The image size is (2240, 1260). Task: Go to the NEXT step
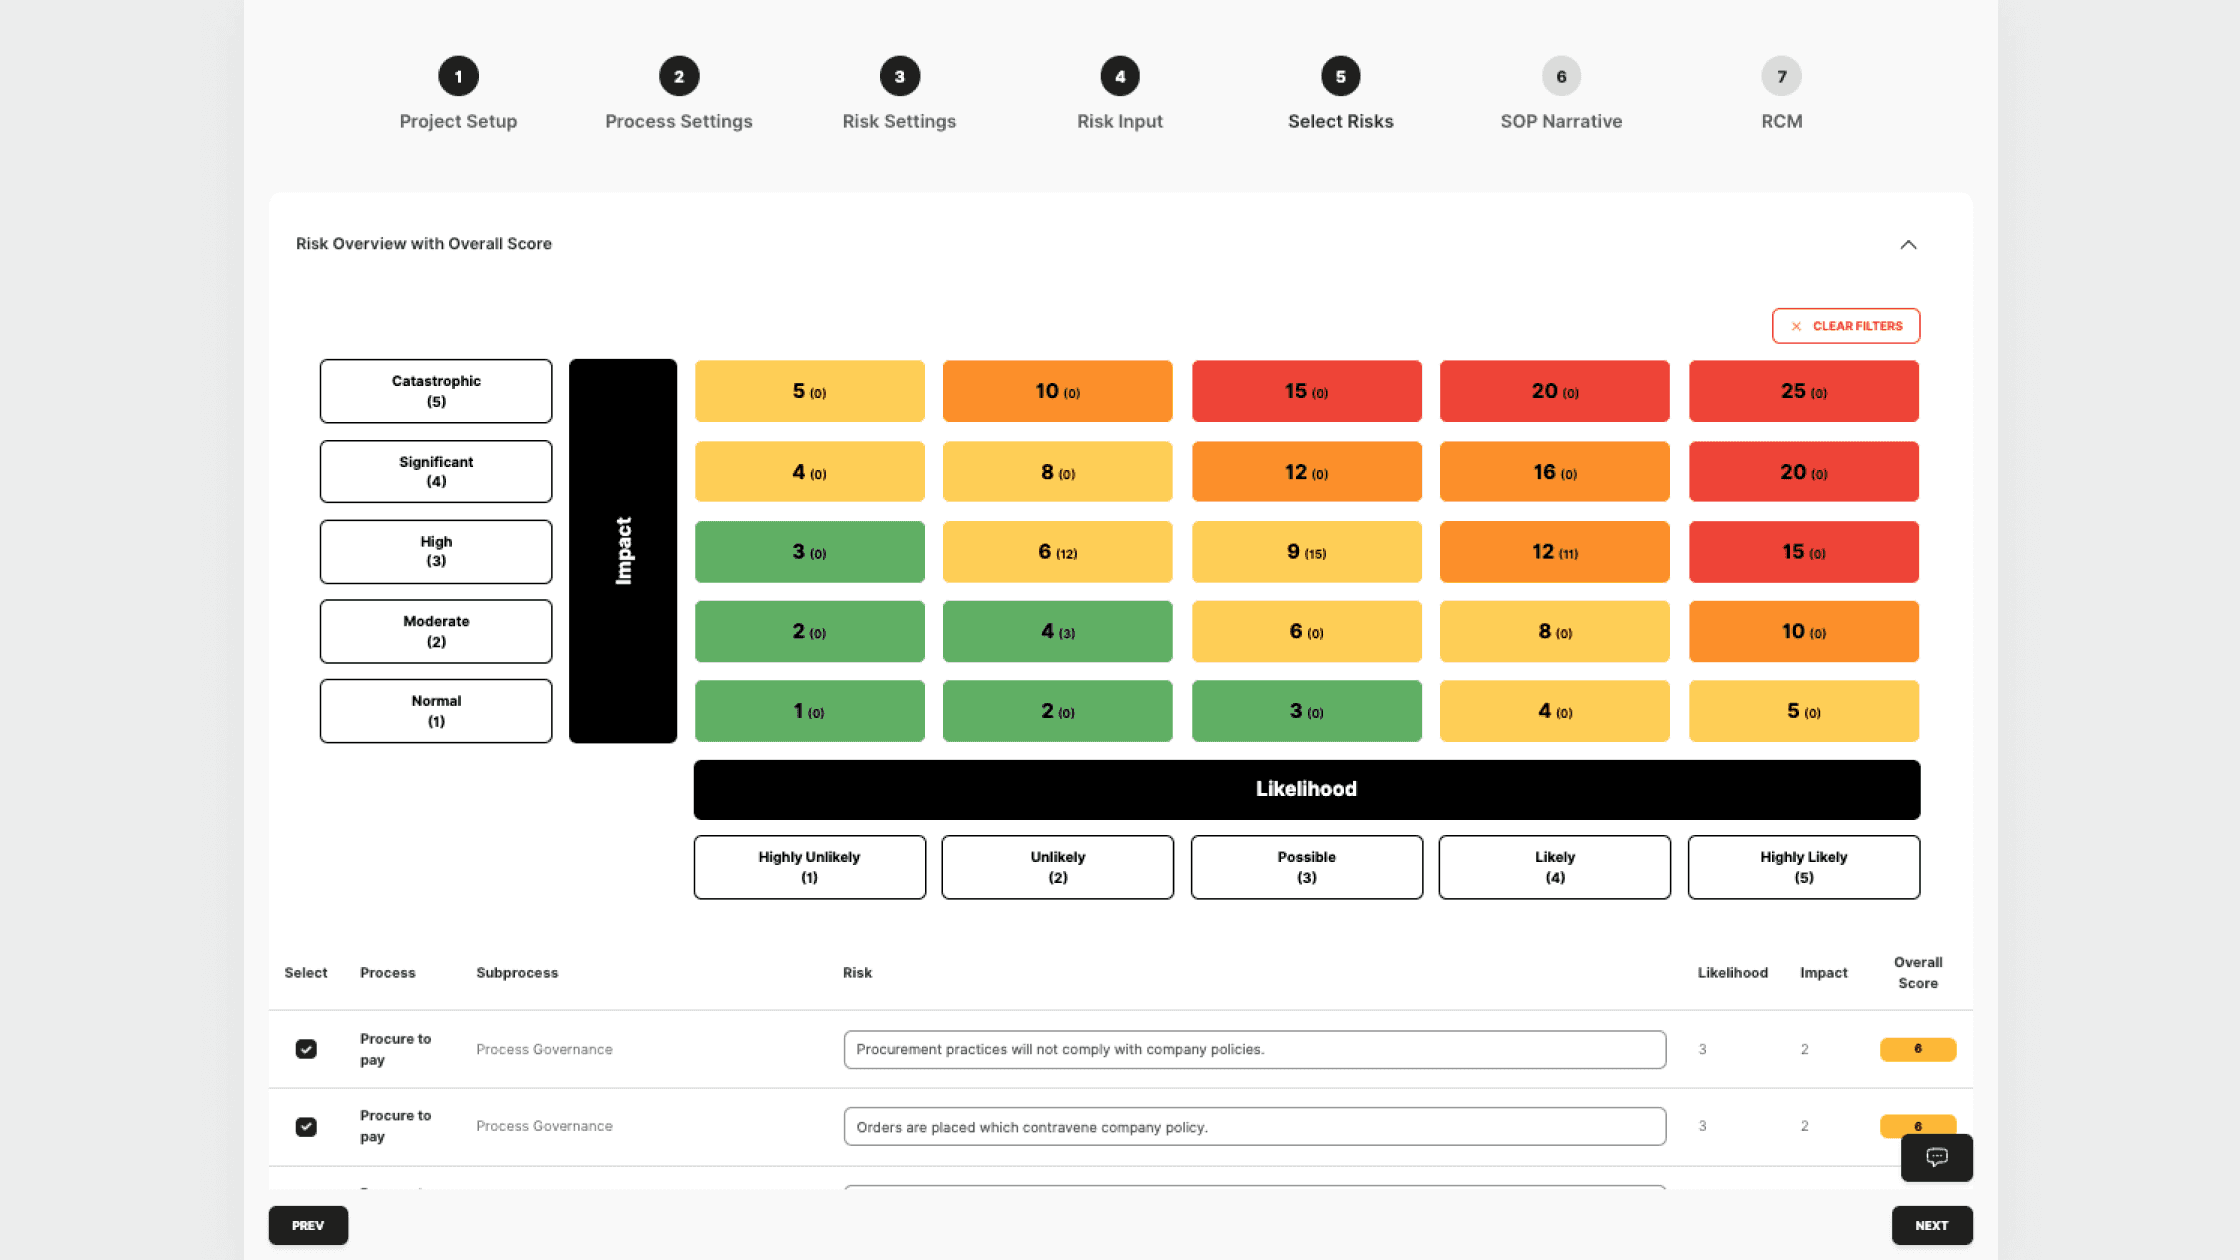[1931, 1225]
